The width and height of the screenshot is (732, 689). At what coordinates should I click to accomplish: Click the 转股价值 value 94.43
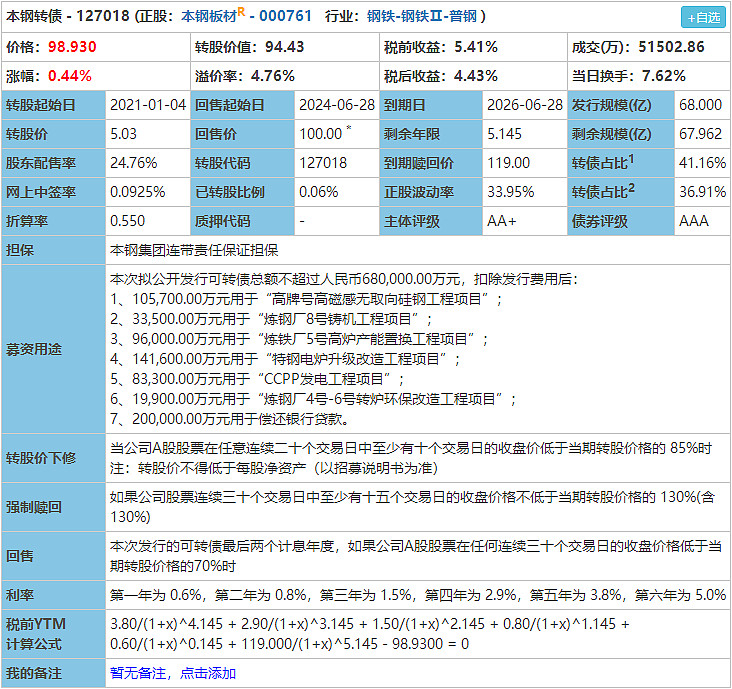[284, 47]
